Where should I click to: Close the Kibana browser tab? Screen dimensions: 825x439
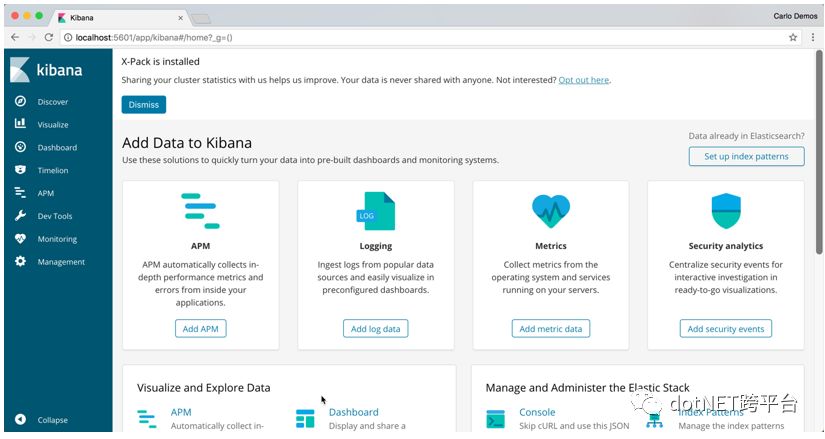point(180,18)
